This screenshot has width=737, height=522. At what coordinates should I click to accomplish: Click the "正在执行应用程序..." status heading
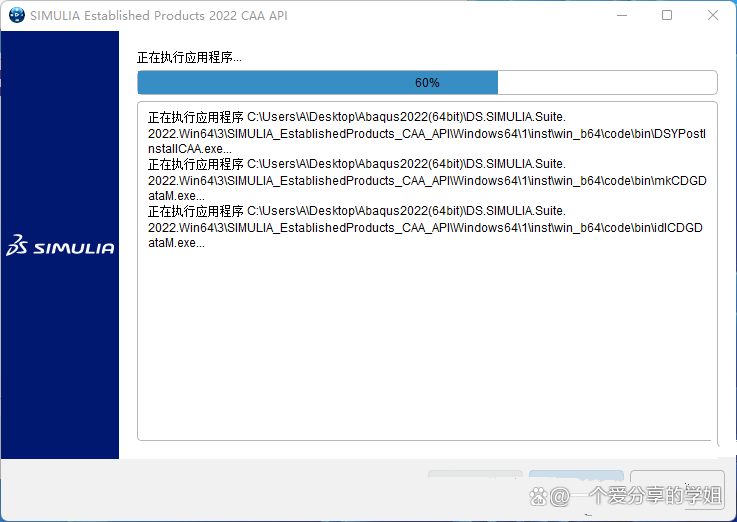189,57
